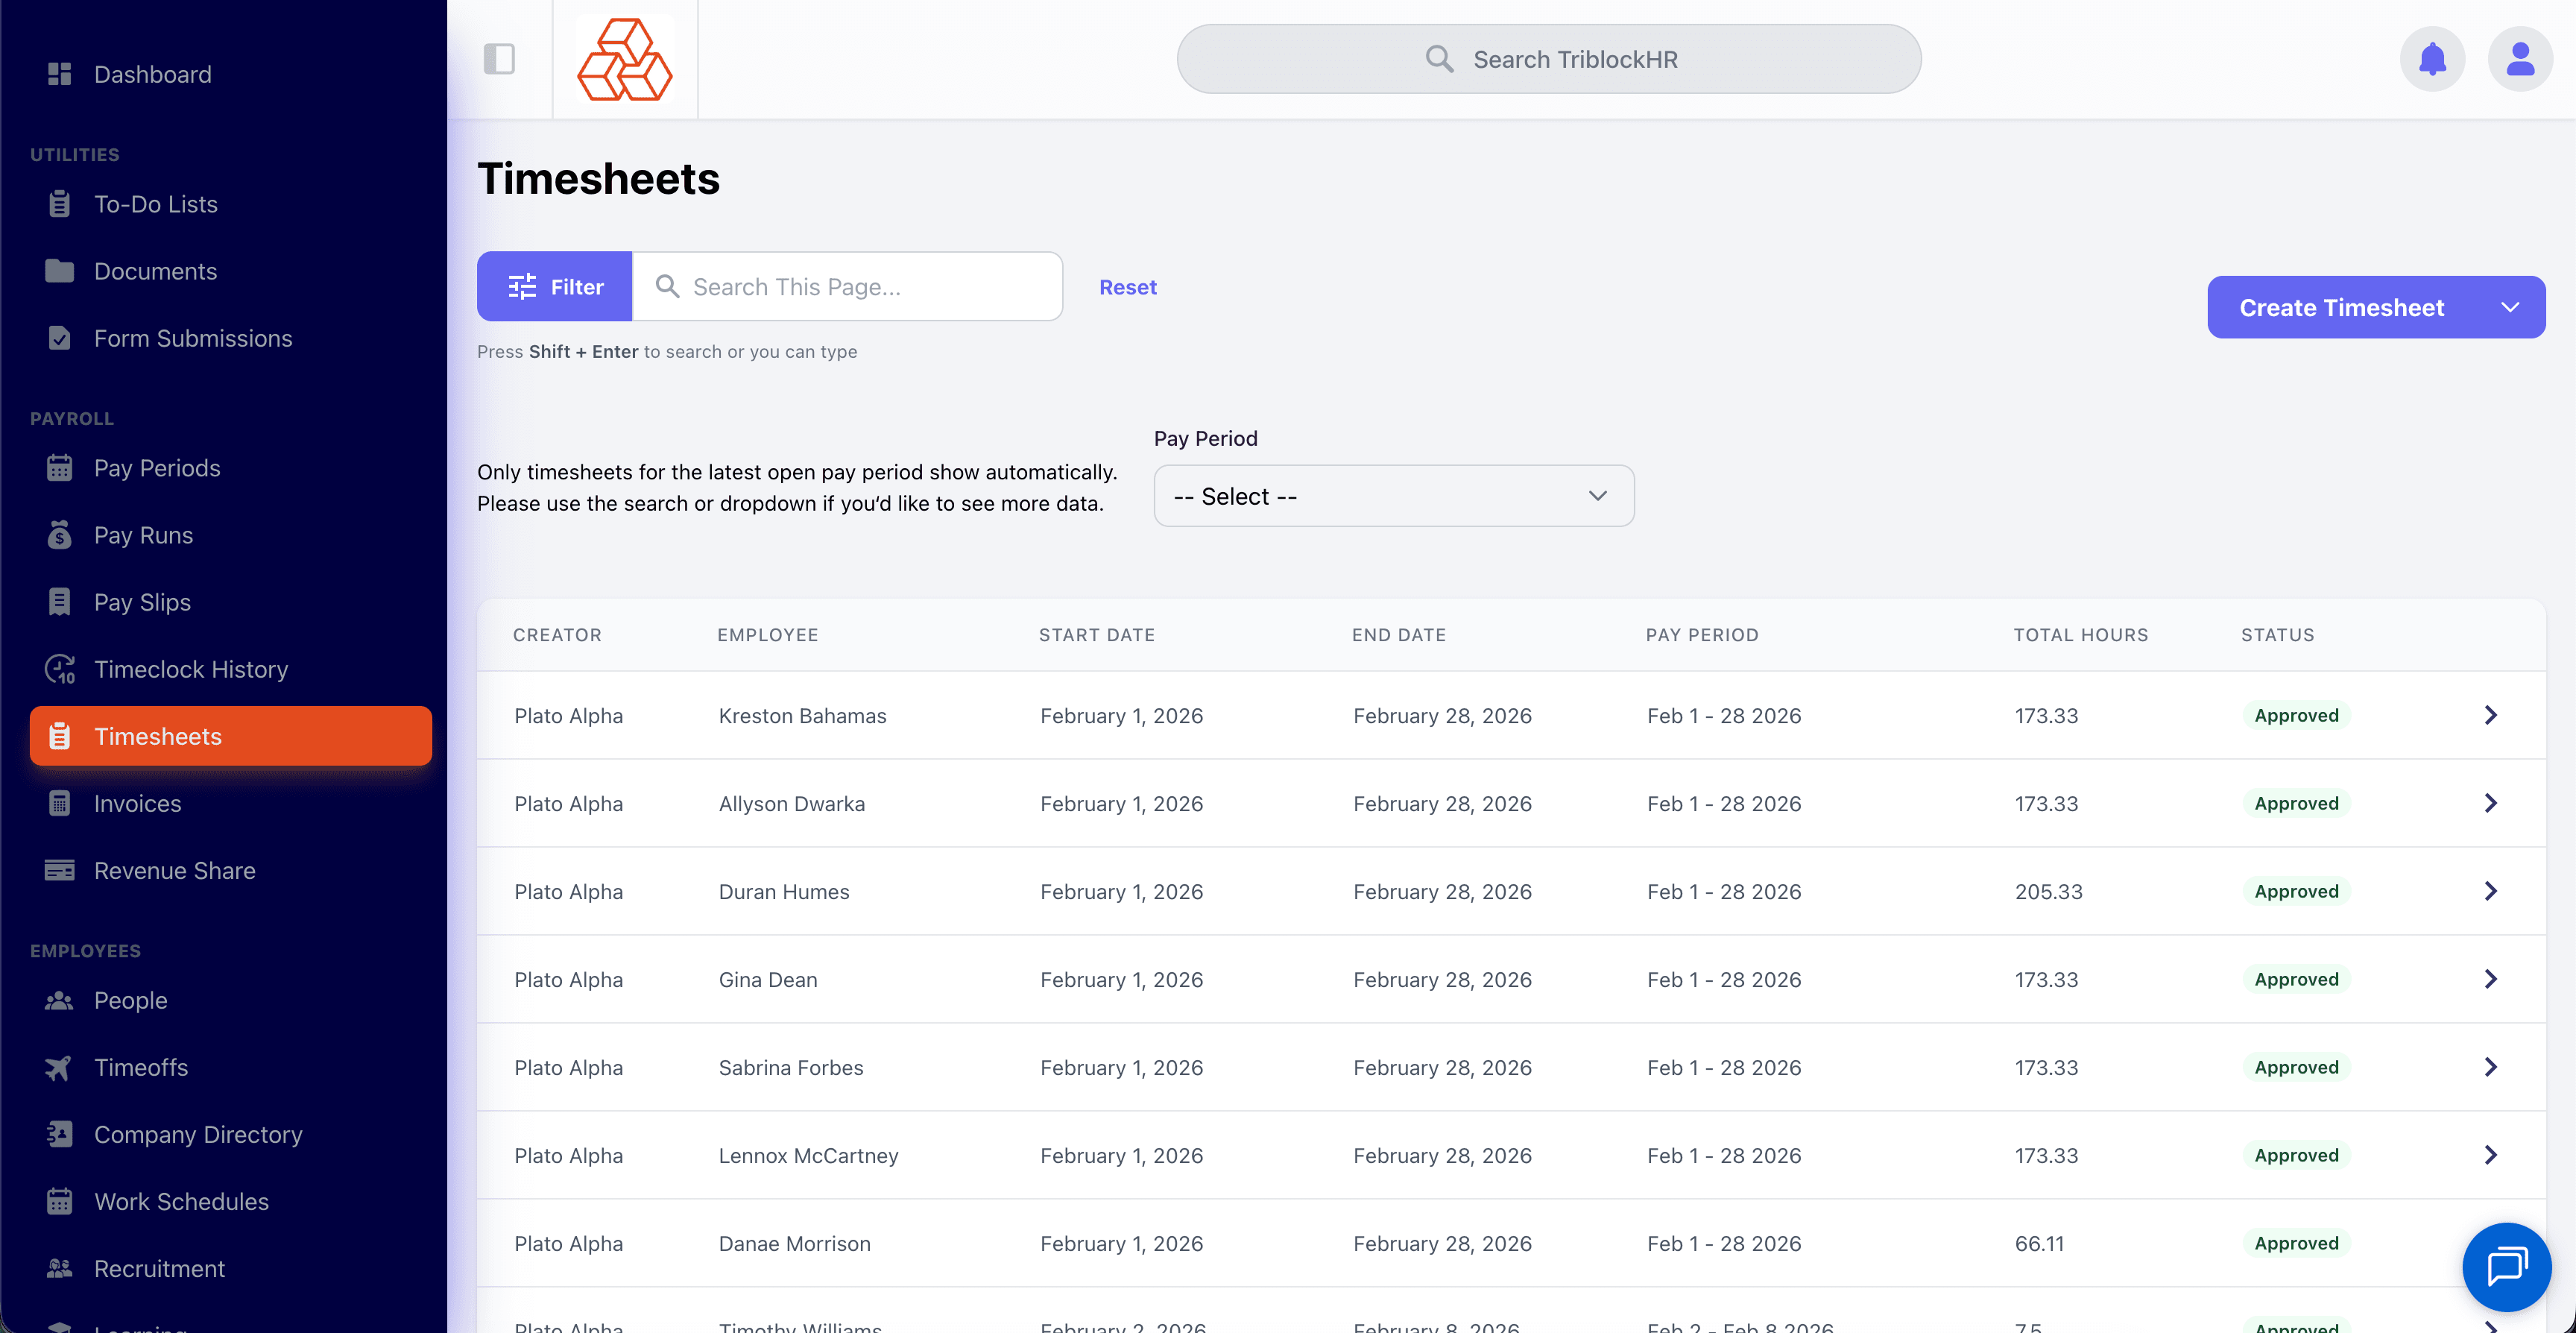The width and height of the screenshot is (2576, 1333).
Task: Focus the Search This Page field
Action: 860,287
